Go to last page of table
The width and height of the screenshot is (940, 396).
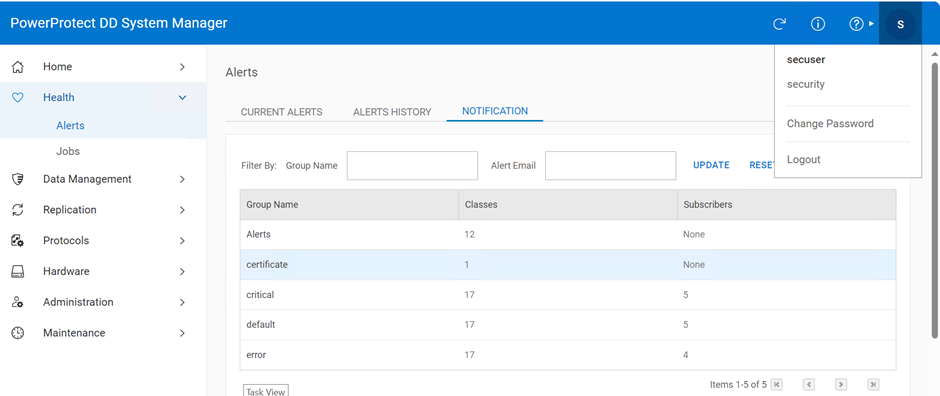tap(873, 384)
